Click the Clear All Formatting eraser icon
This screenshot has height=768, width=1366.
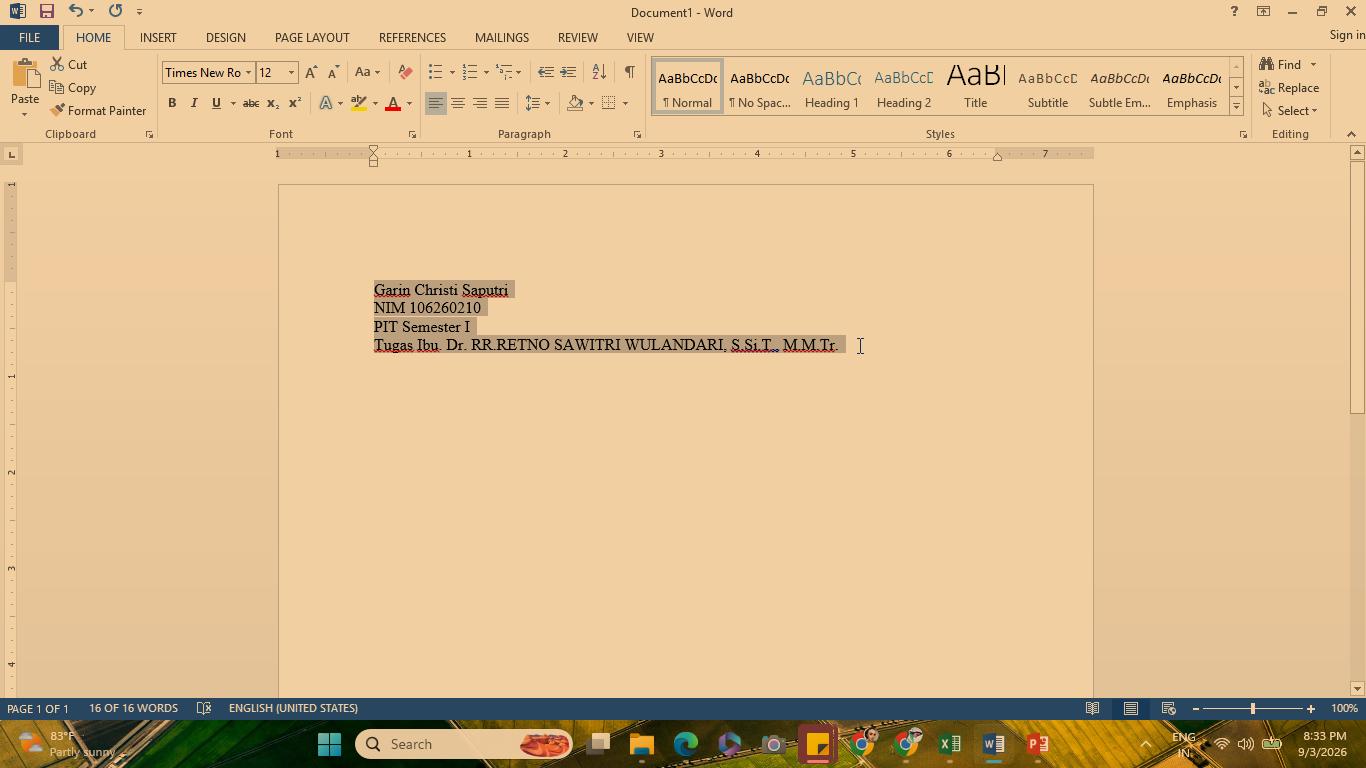coord(405,72)
